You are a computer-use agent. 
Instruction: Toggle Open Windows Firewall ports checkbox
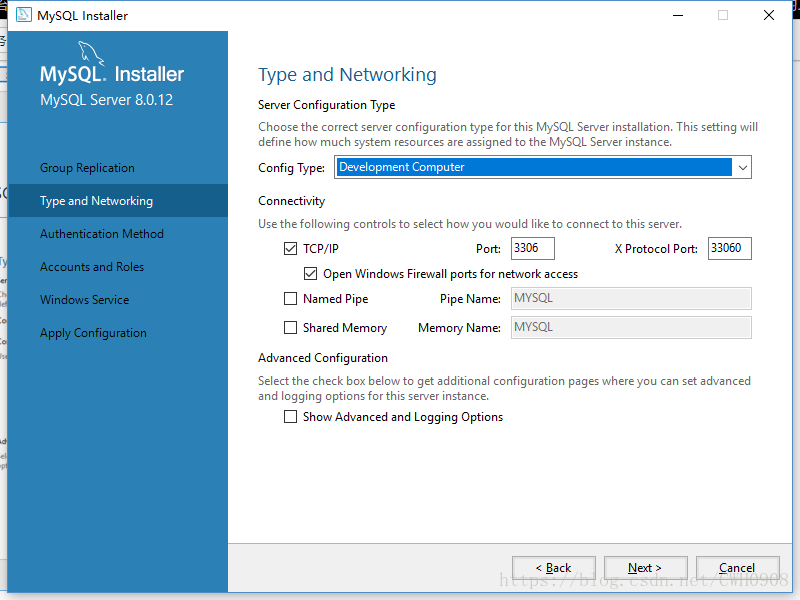tap(310, 273)
